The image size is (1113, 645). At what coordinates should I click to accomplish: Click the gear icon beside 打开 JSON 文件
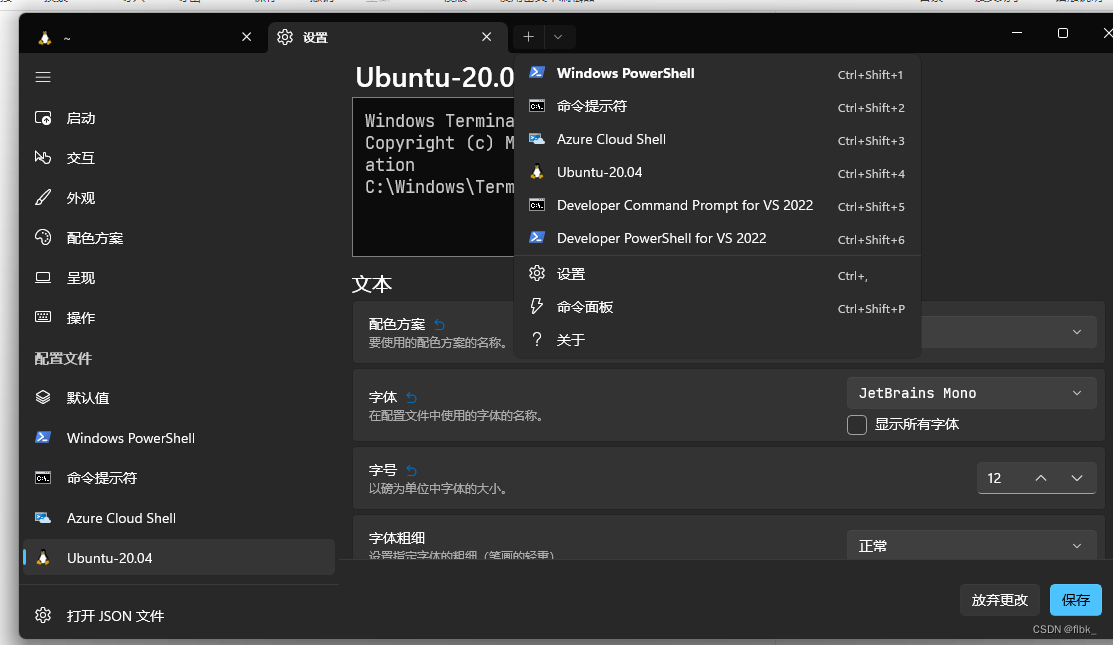coord(43,615)
